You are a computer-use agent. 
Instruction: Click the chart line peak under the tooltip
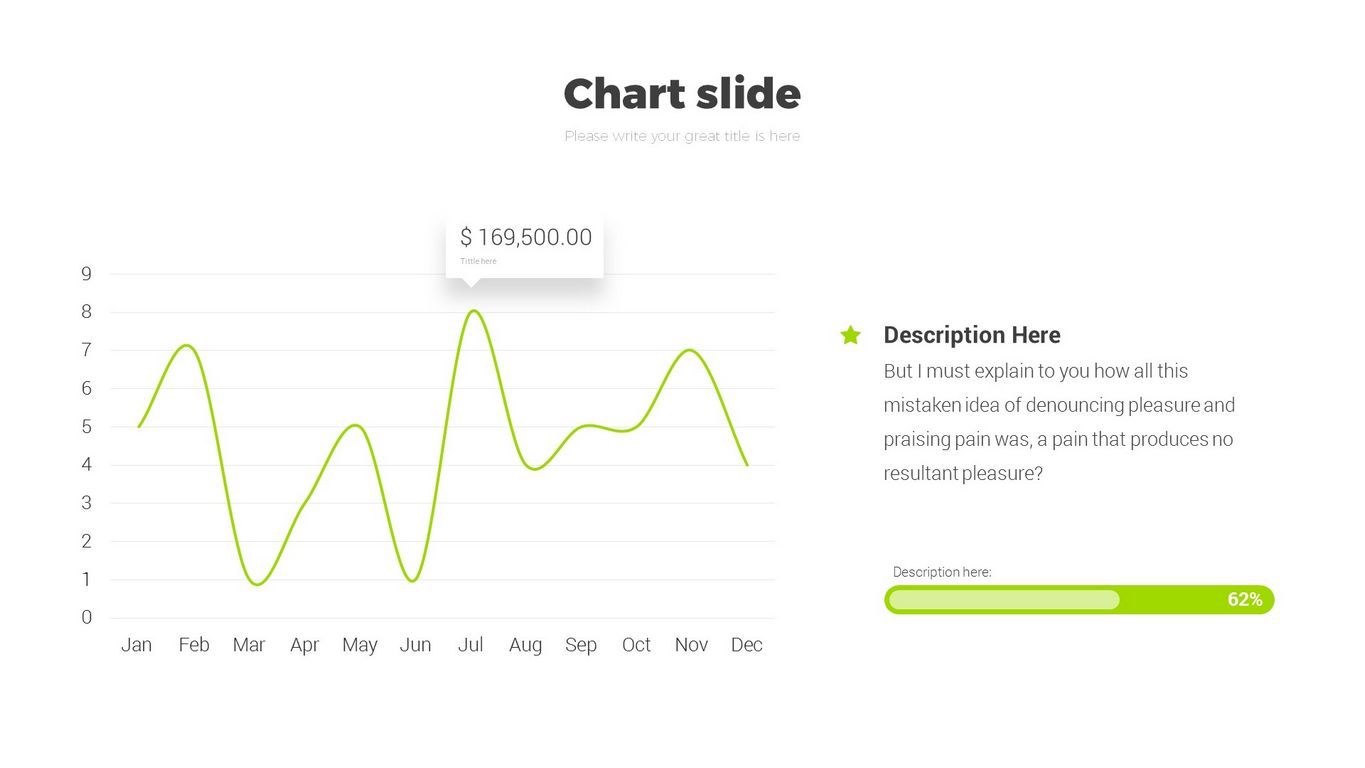tap(473, 311)
